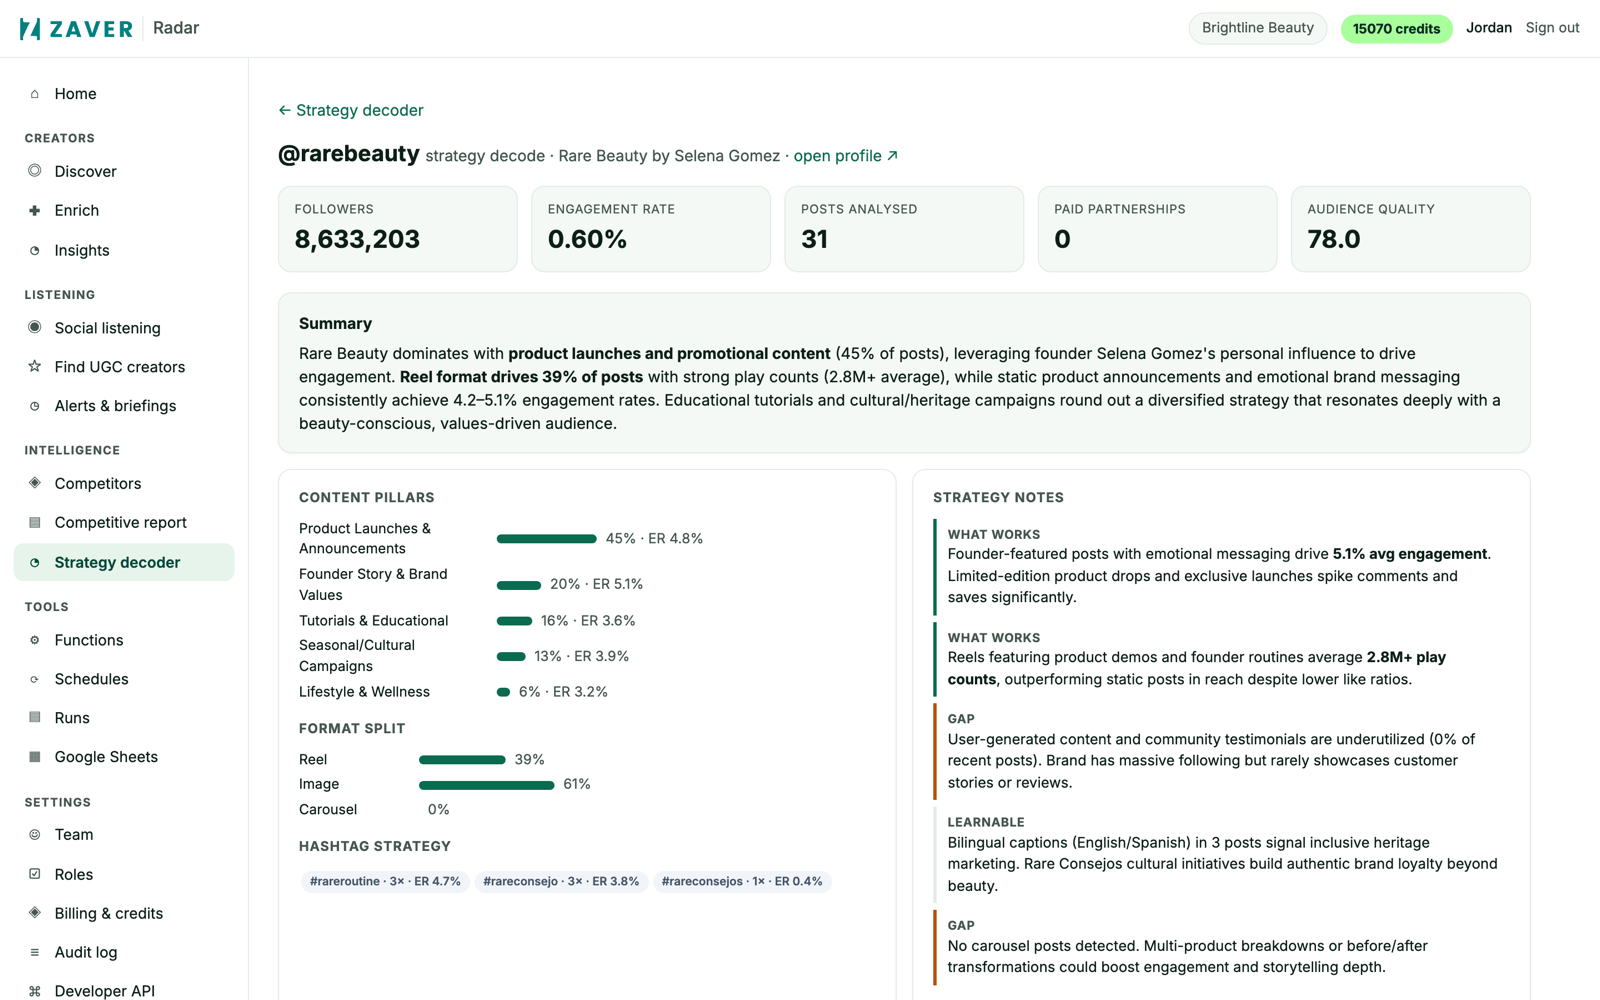Open the Home page
The width and height of the screenshot is (1600, 1000).
coord(124,94)
